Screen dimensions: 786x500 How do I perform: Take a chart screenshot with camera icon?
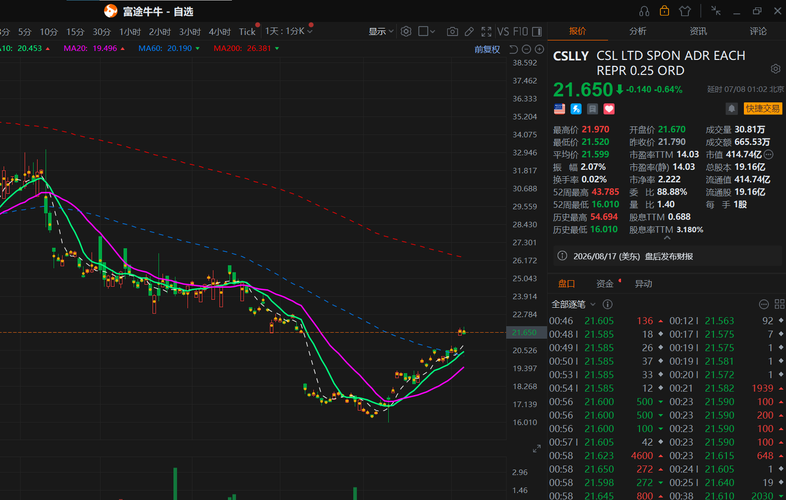pyautogui.click(x=452, y=32)
